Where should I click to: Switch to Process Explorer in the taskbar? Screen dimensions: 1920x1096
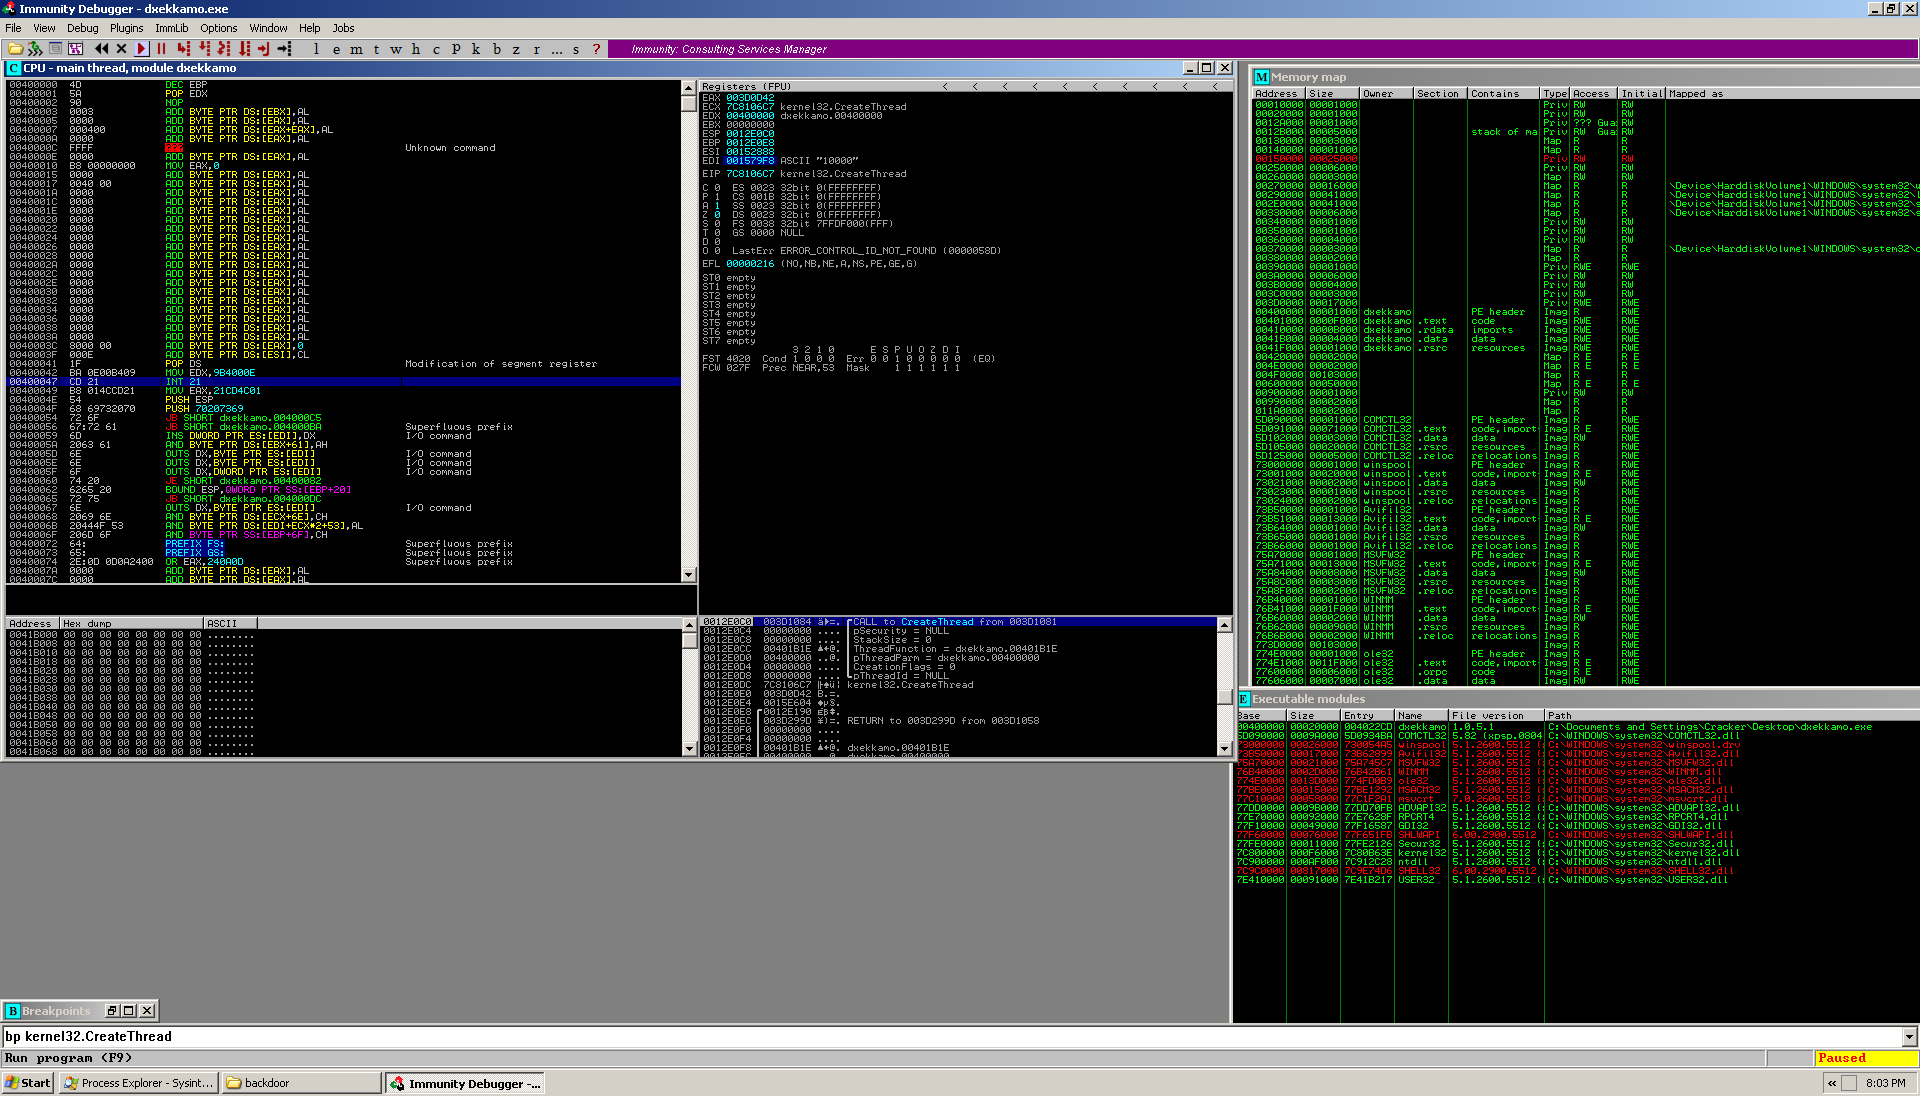click(x=138, y=1083)
